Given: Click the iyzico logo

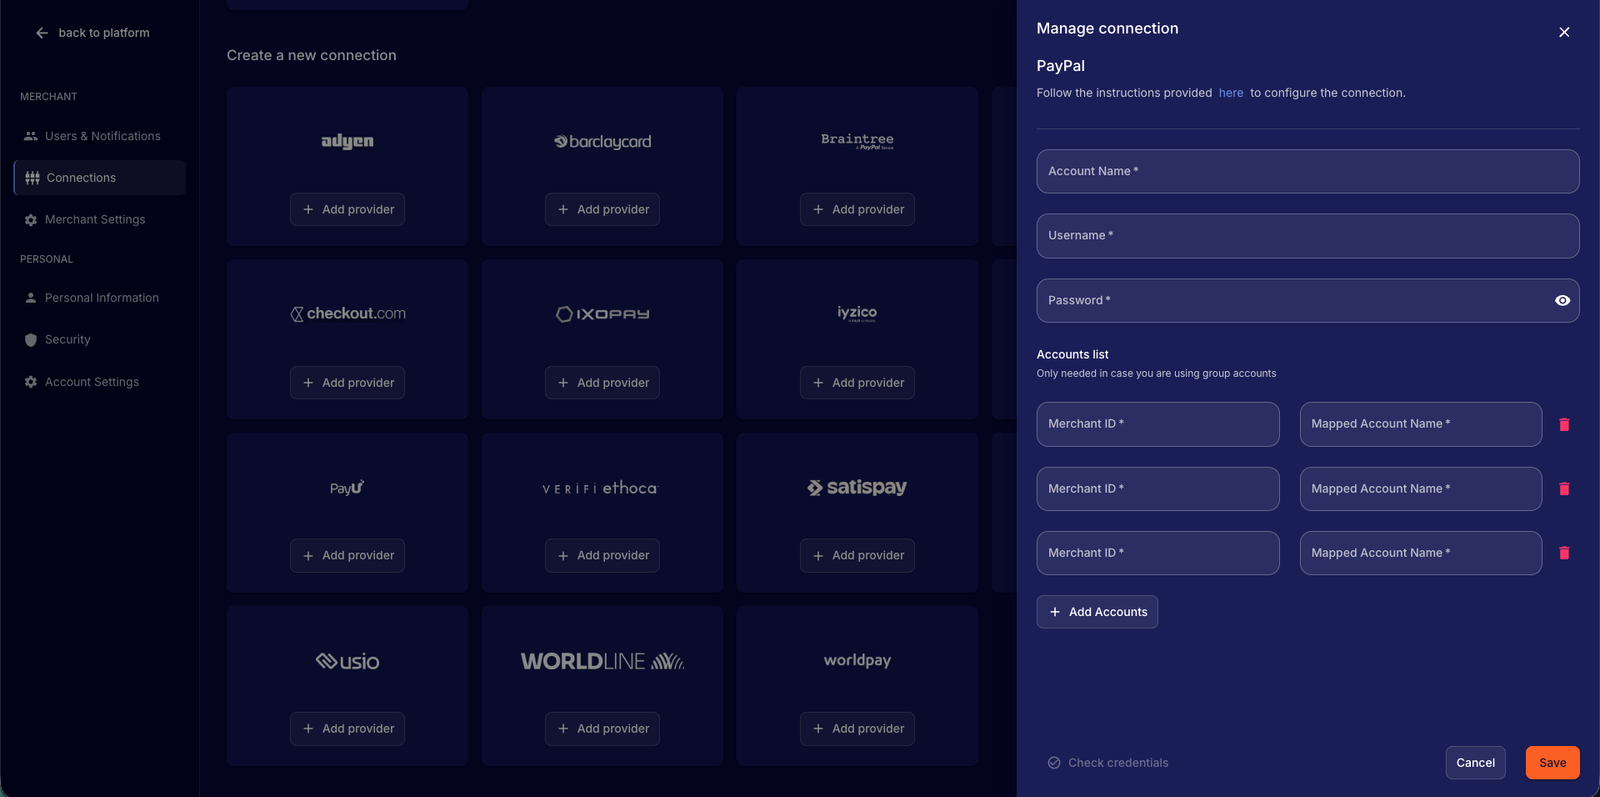Looking at the screenshot, I should coord(857,313).
